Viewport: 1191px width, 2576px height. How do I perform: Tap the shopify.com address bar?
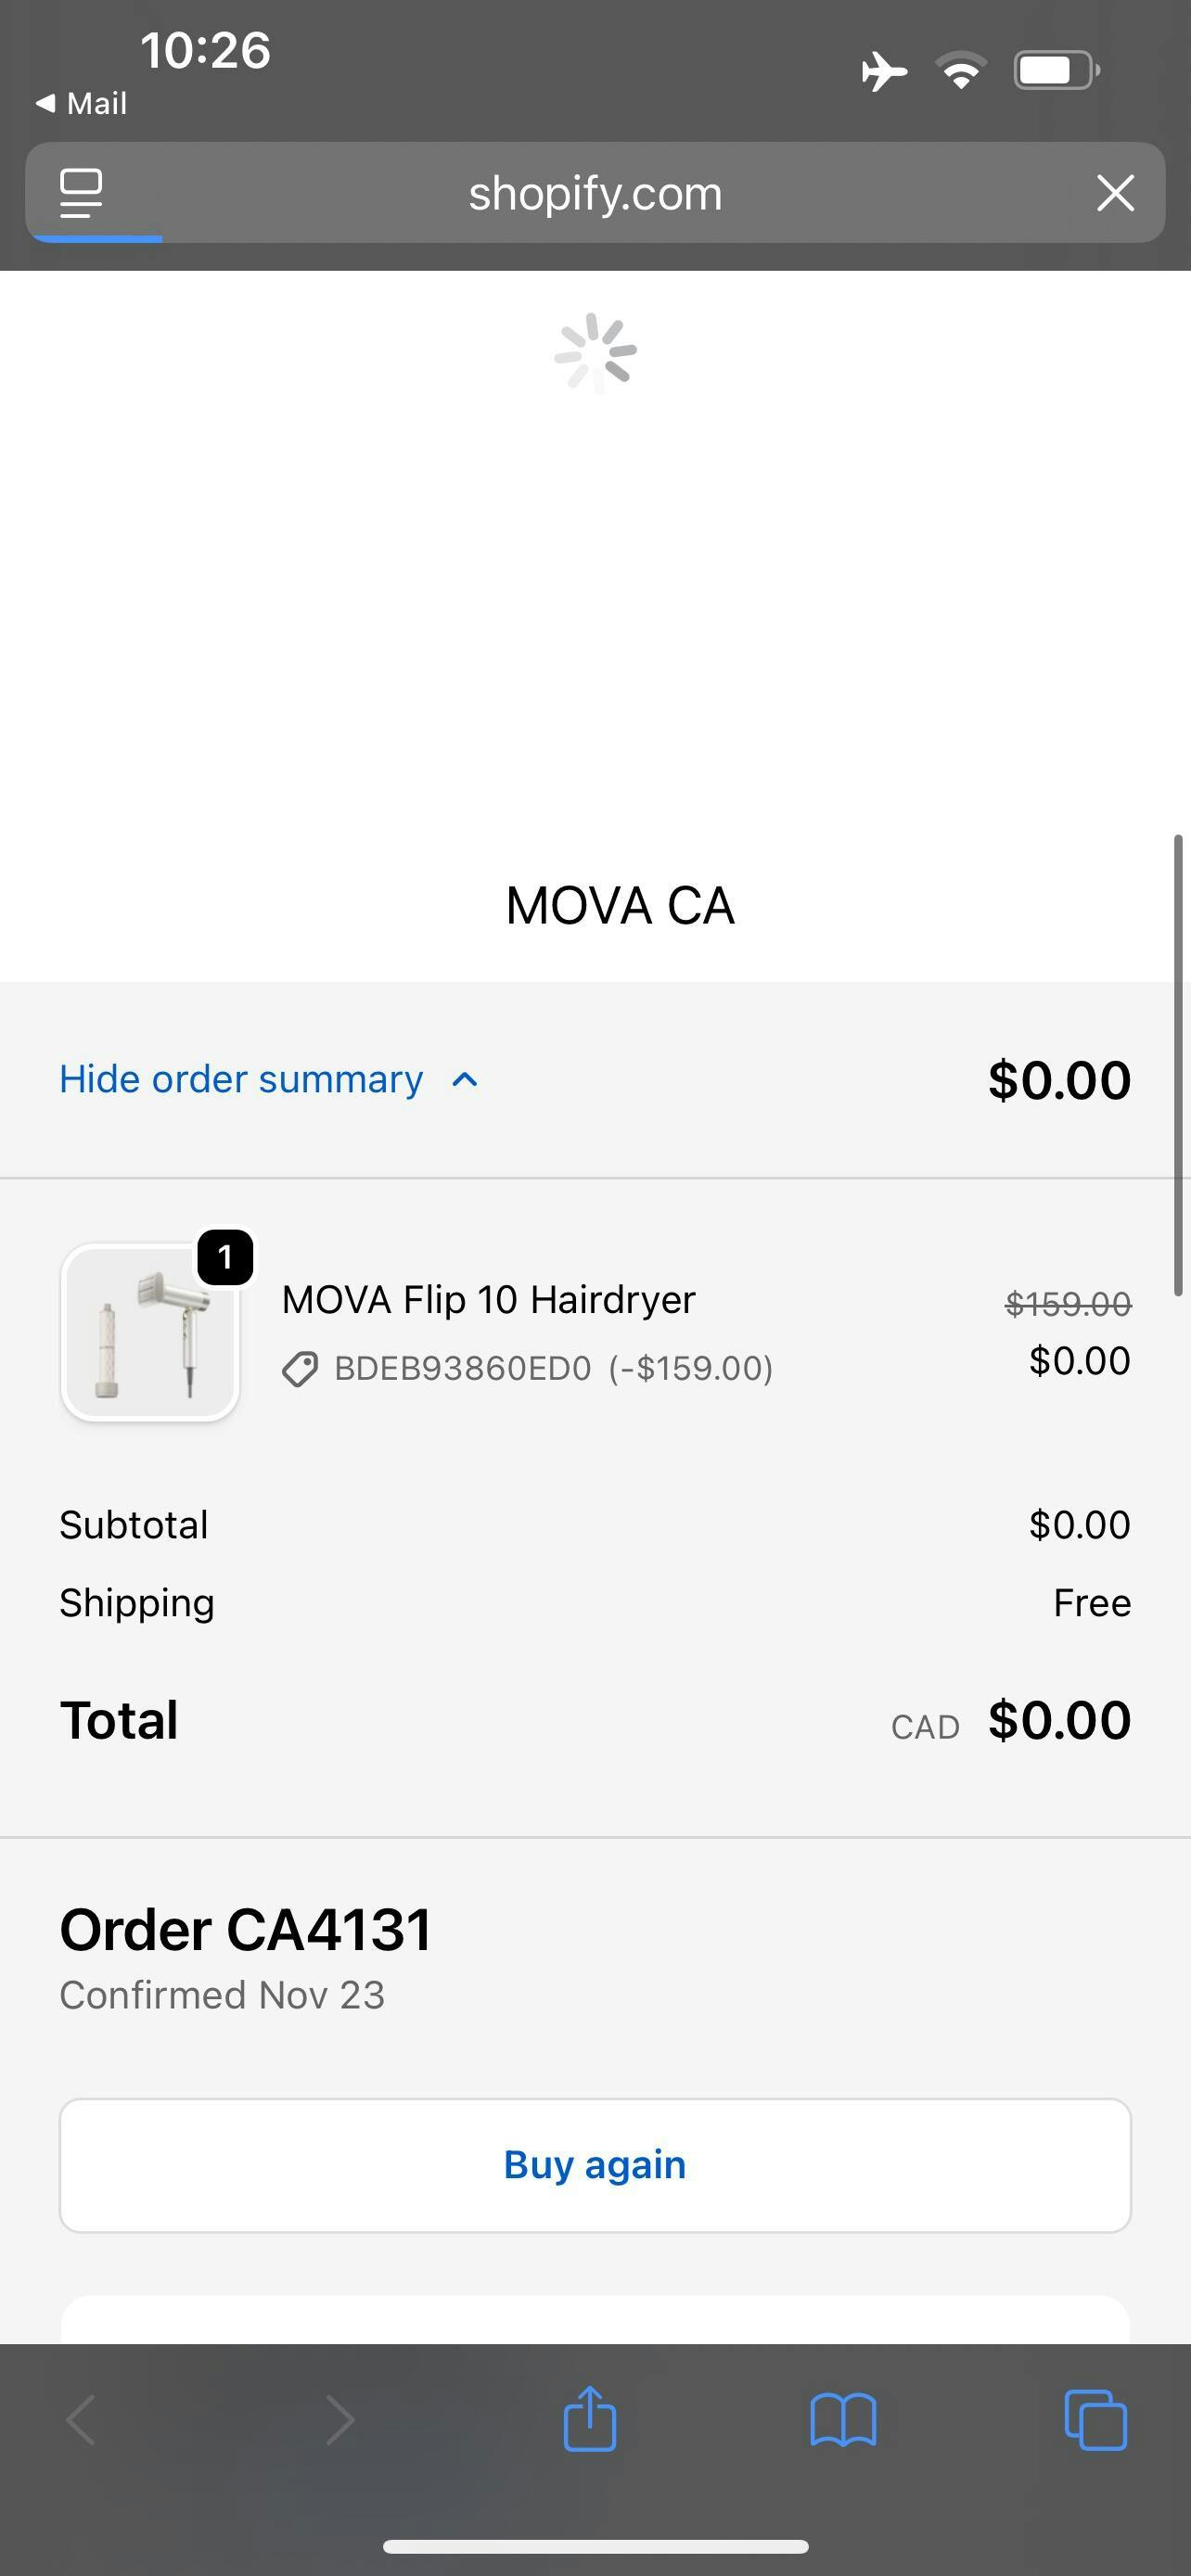[x=595, y=193]
